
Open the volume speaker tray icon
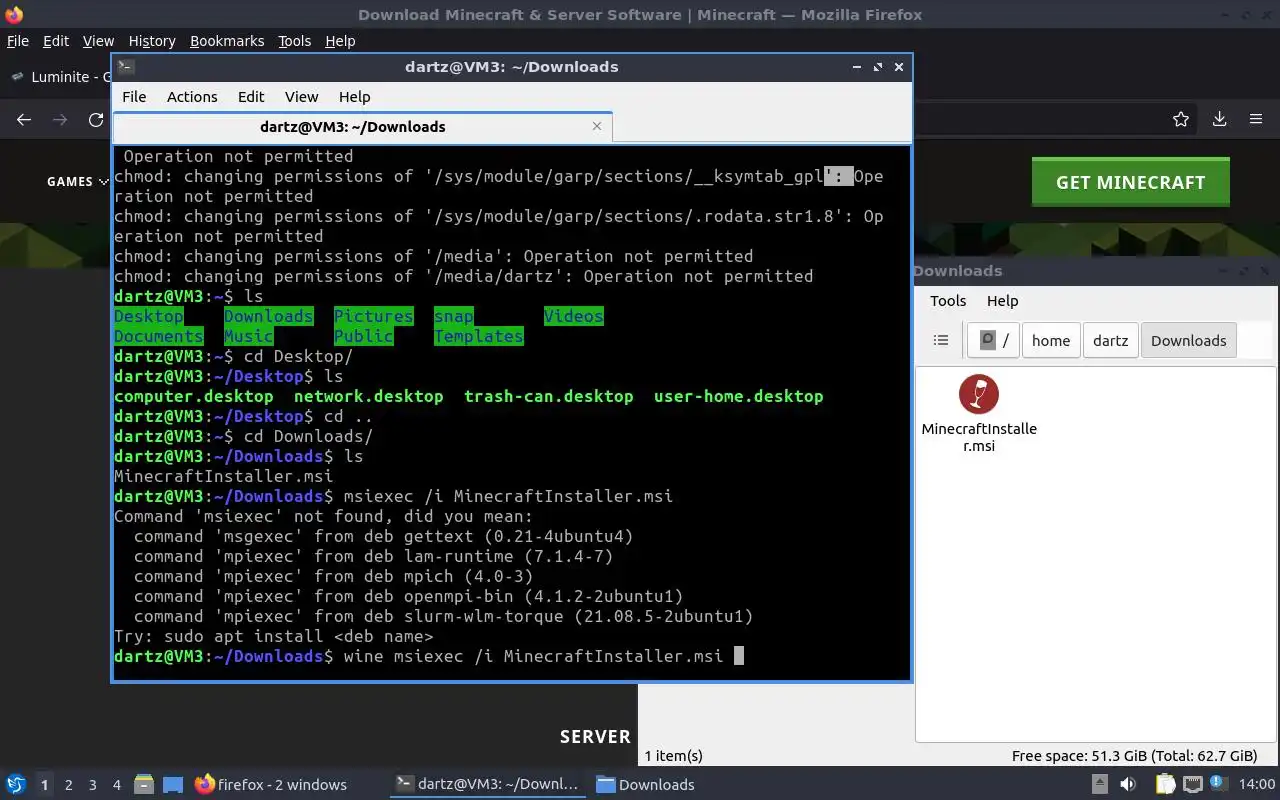point(1130,784)
